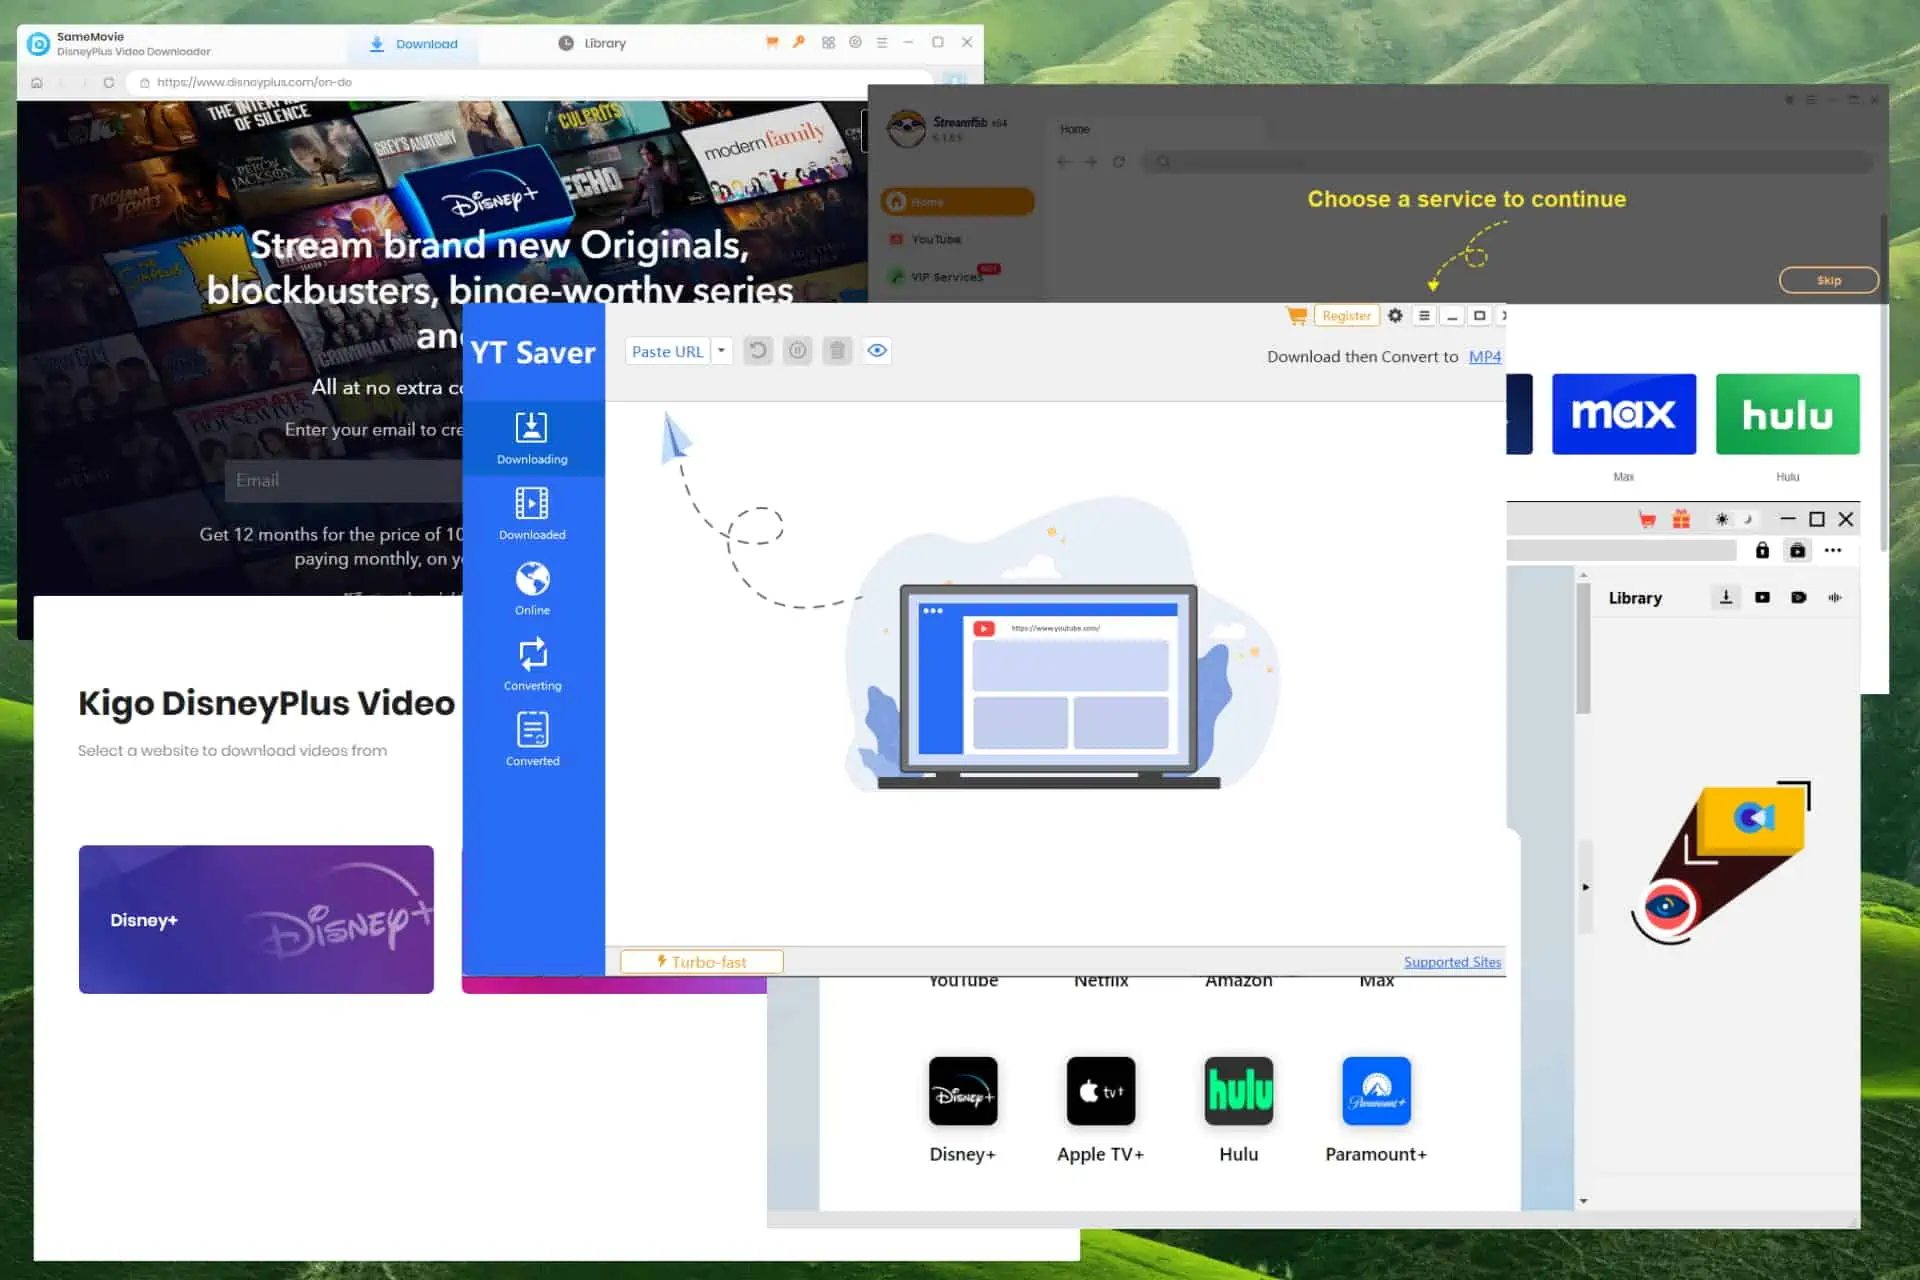Collapse the Library panel side arrow
The height and width of the screenshot is (1280, 1920).
coord(1585,887)
